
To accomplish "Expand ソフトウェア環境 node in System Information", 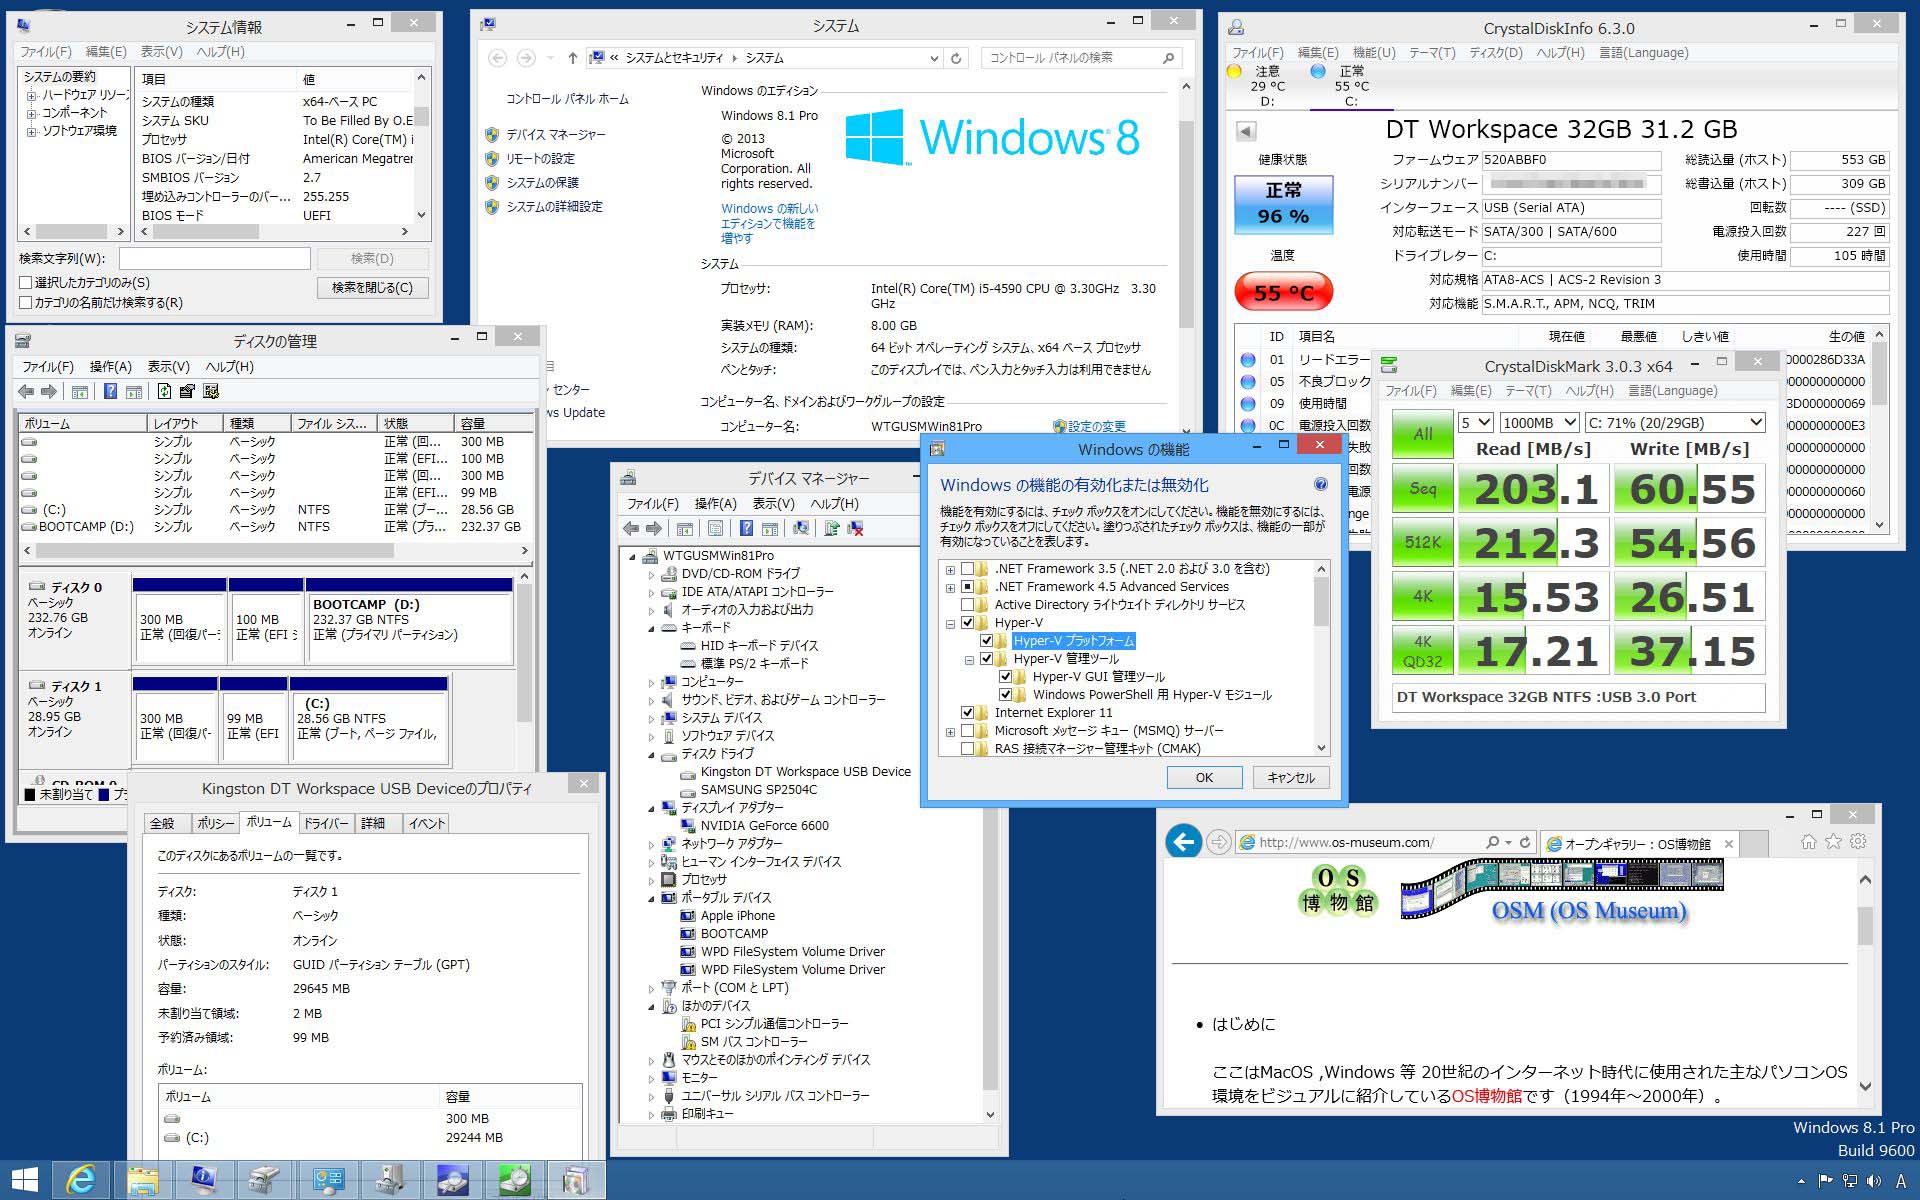I will [x=32, y=132].
